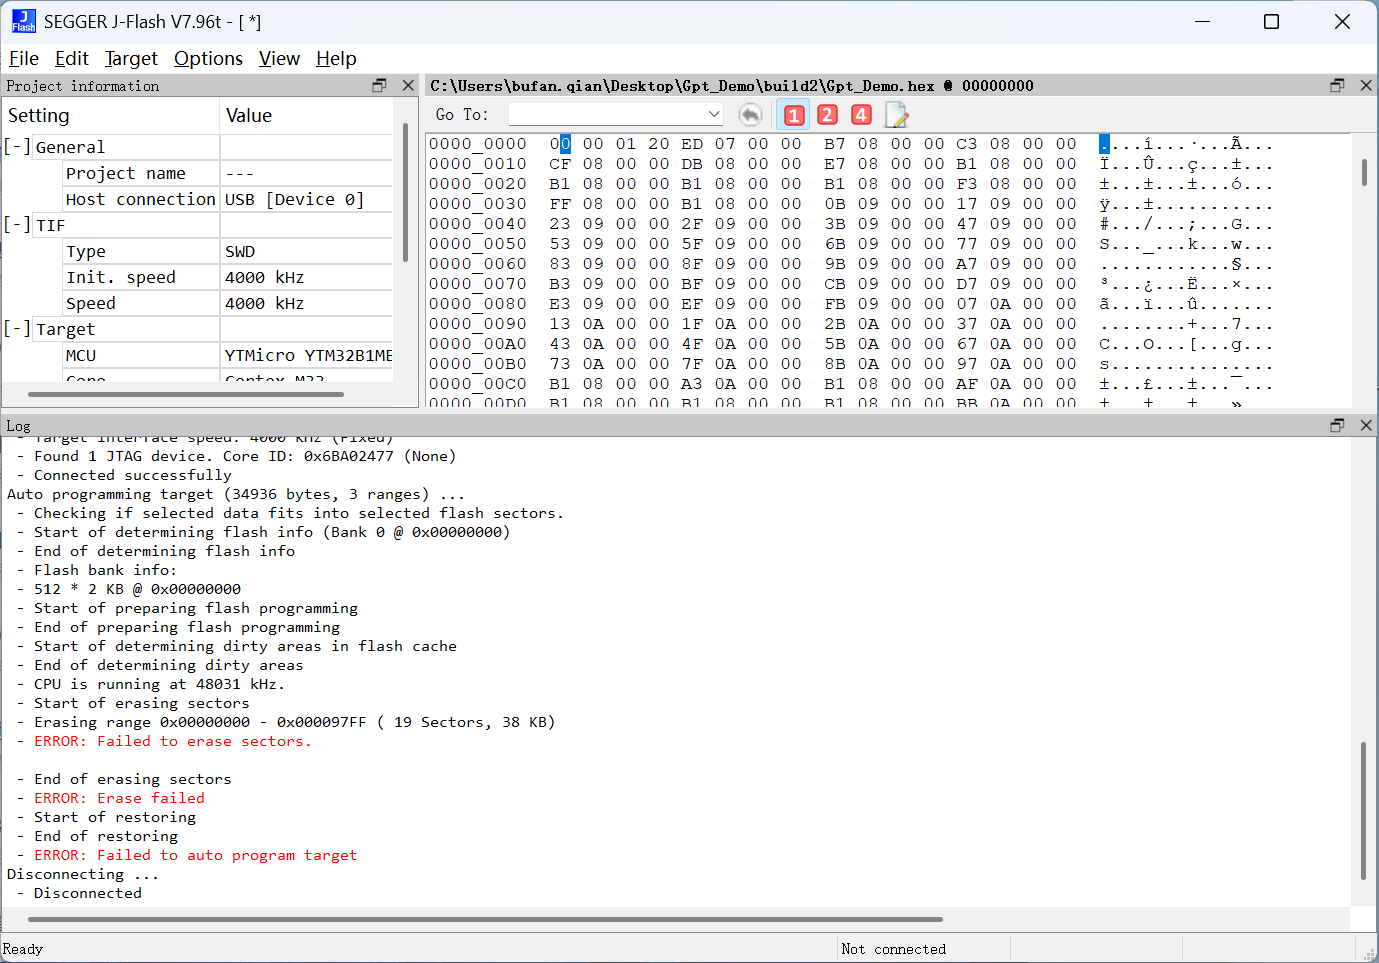Click the first byte CF on row 0000_0010

[x=560, y=164]
